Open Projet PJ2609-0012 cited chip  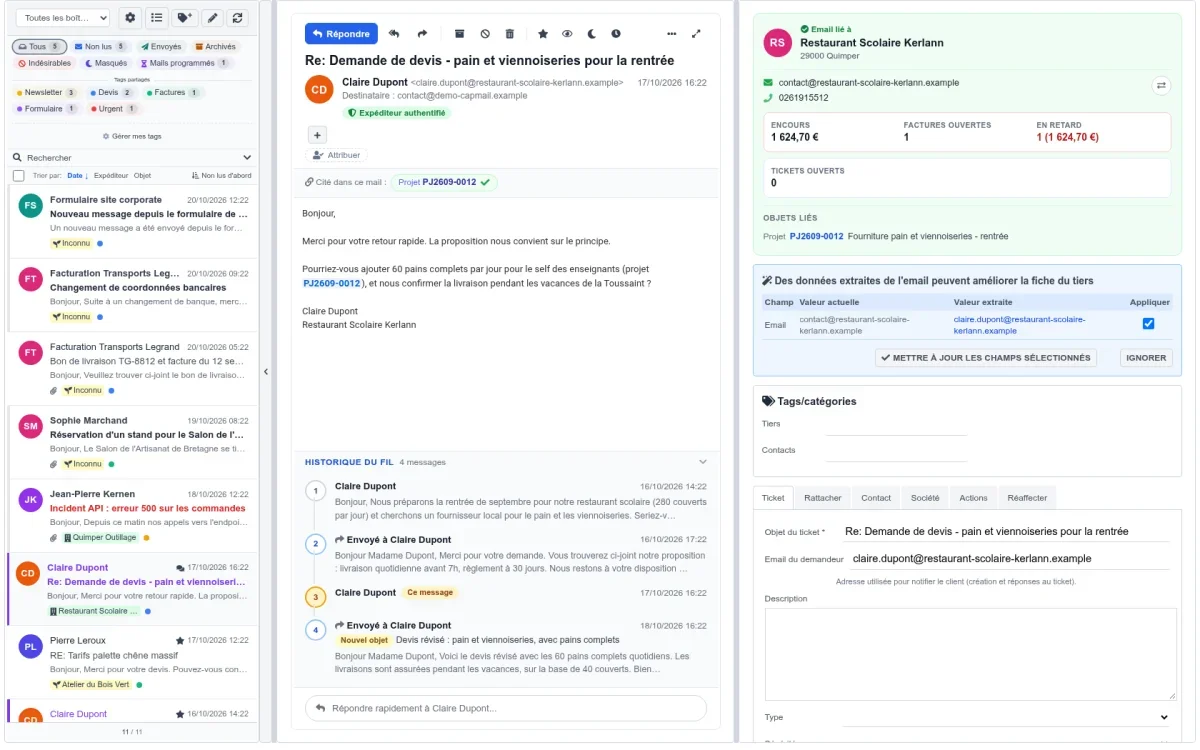[x=443, y=182]
